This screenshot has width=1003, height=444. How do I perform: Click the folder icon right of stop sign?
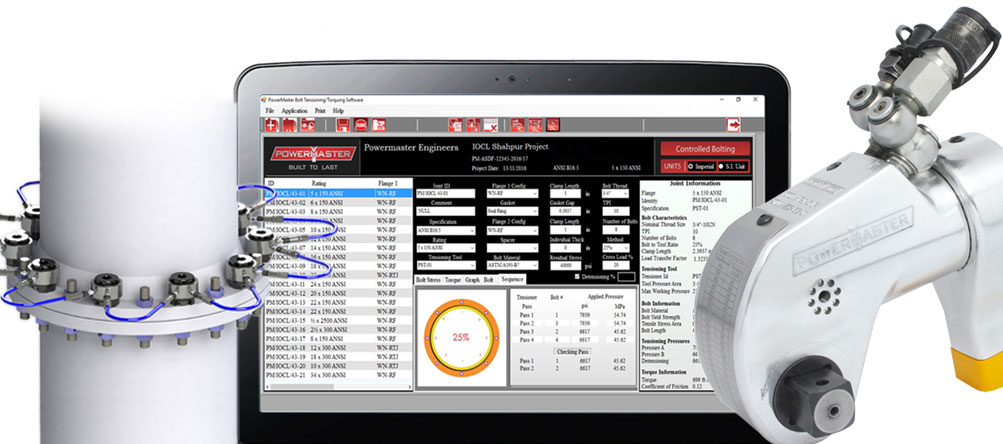coord(379,125)
